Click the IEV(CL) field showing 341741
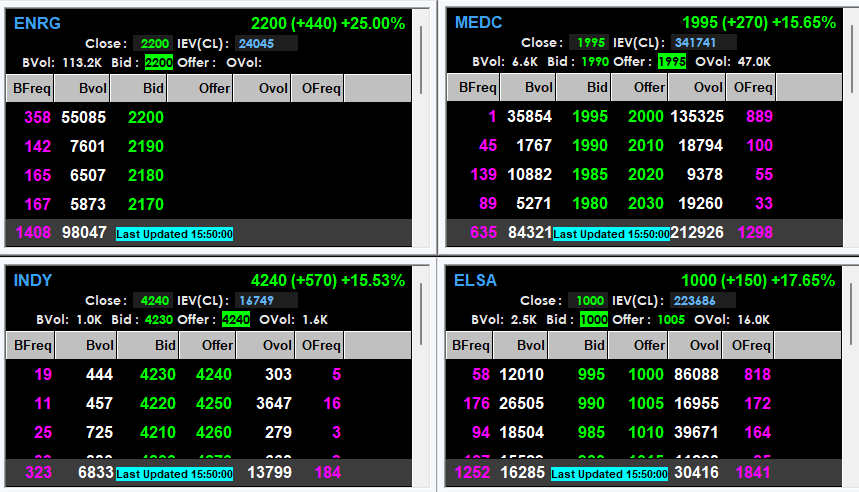The height and width of the screenshot is (492, 859). pos(704,43)
